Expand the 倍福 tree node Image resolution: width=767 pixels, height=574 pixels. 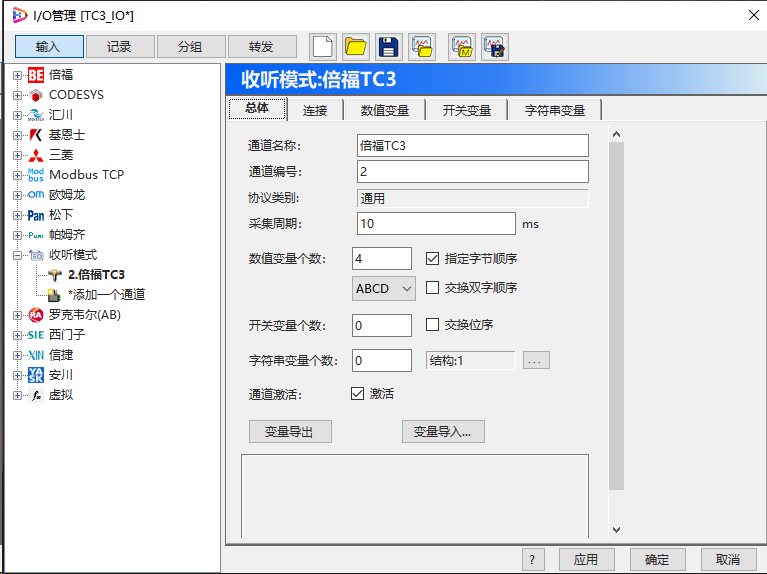17,75
